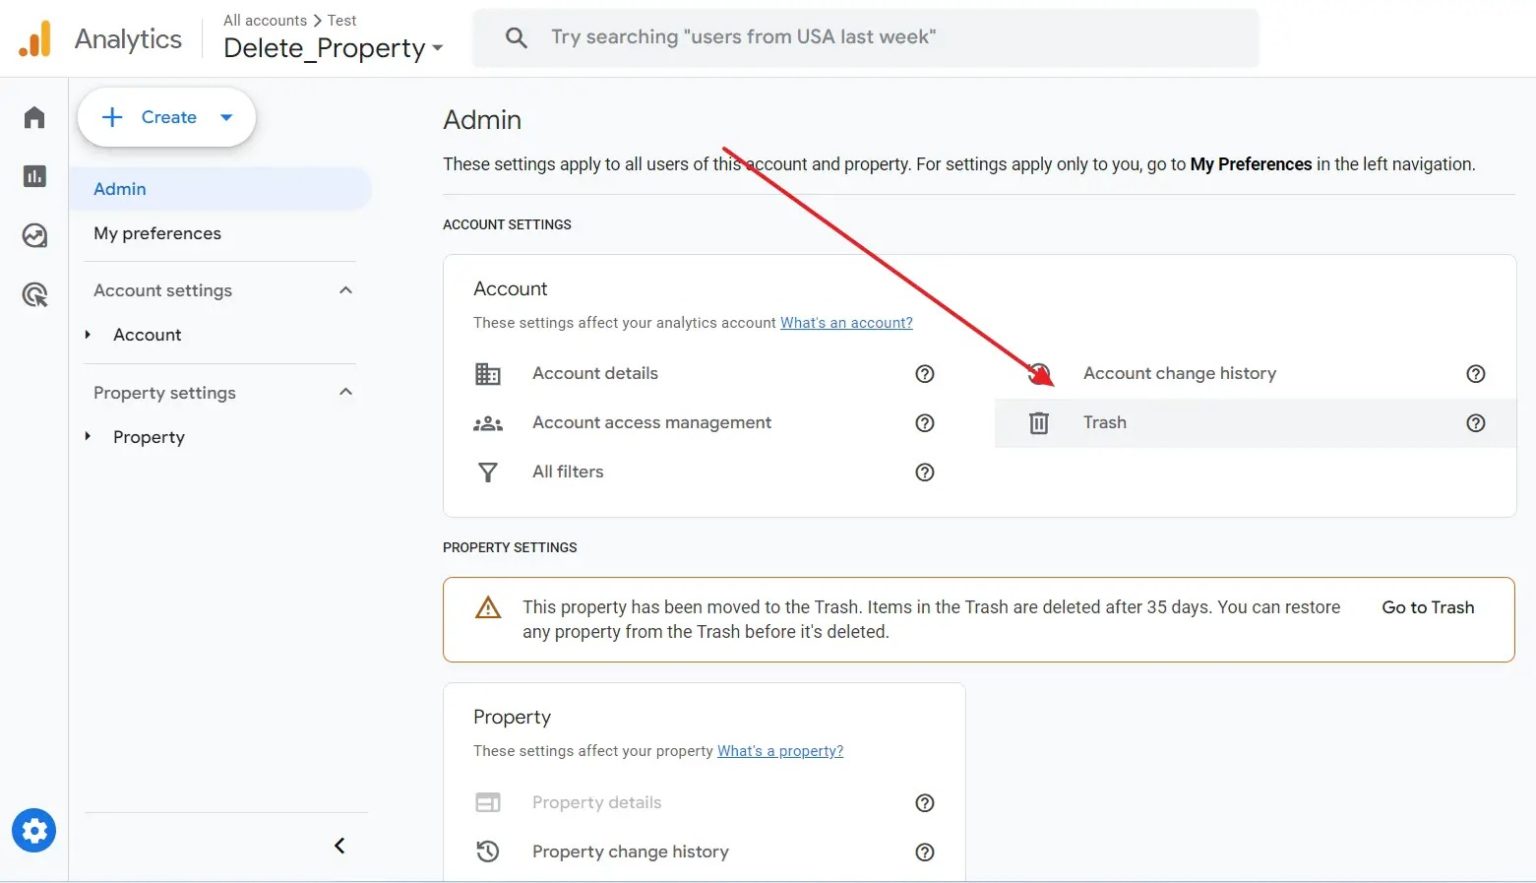
Task: Click the people icon for Account access management
Action: point(487,422)
